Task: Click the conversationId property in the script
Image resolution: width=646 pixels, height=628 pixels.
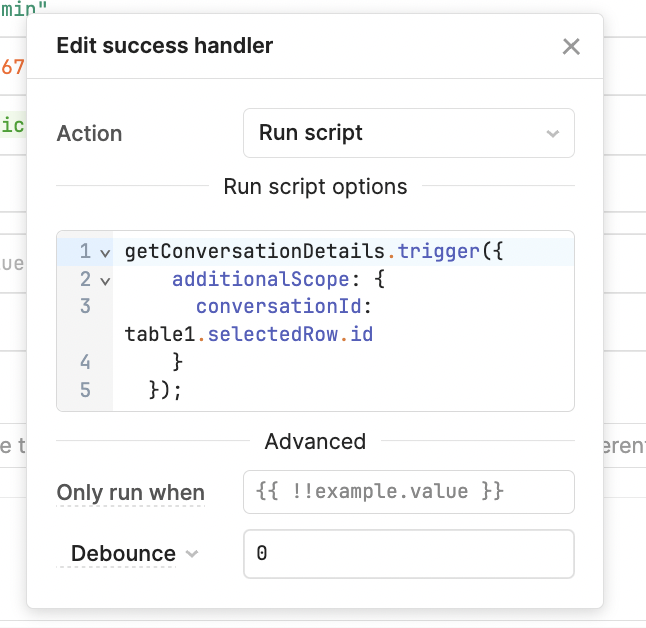Action: (x=279, y=306)
